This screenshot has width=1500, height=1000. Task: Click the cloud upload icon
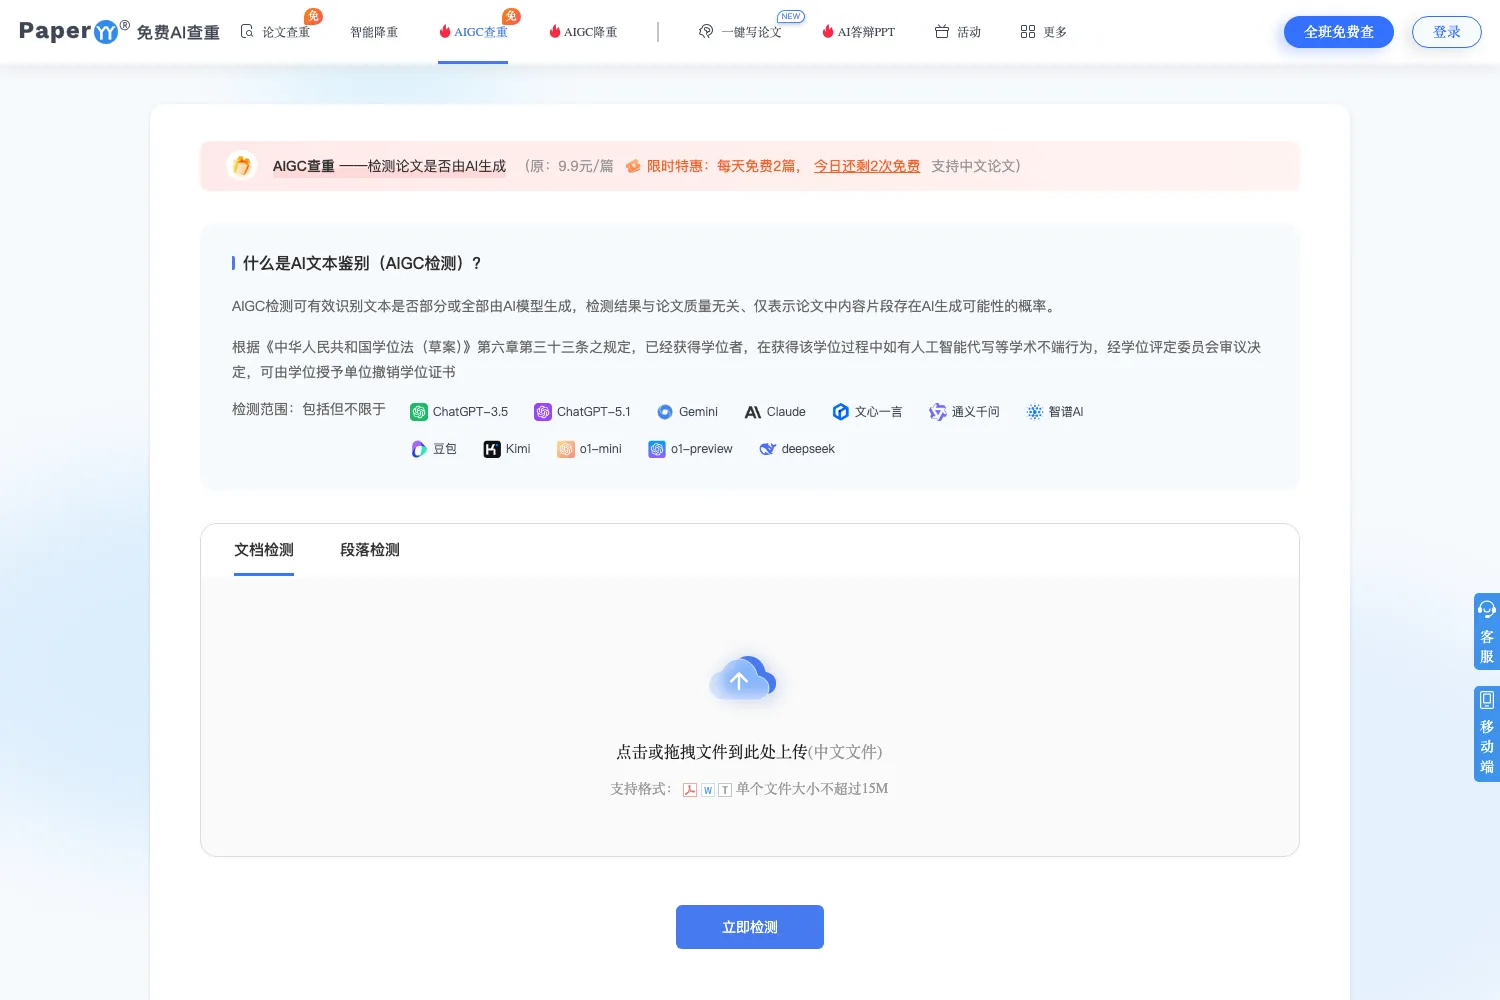coord(742,679)
